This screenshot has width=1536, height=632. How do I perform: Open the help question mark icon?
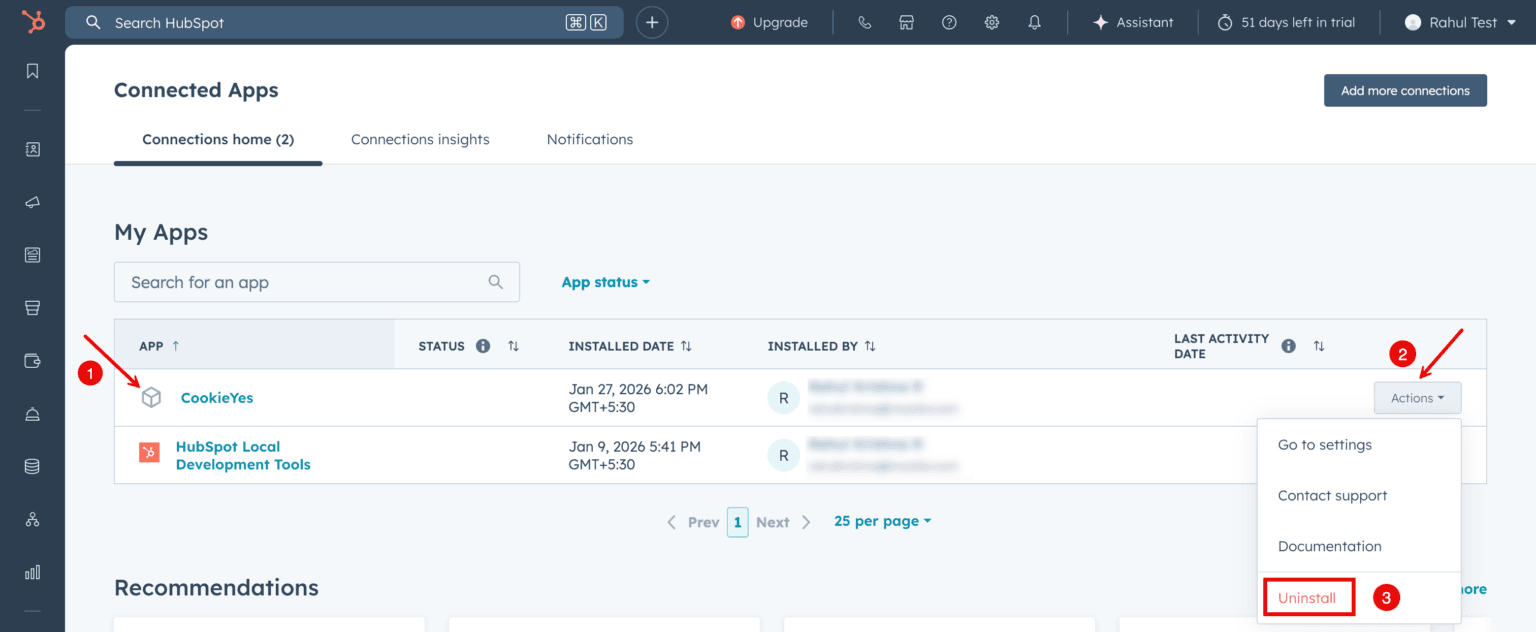click(949, 22)
